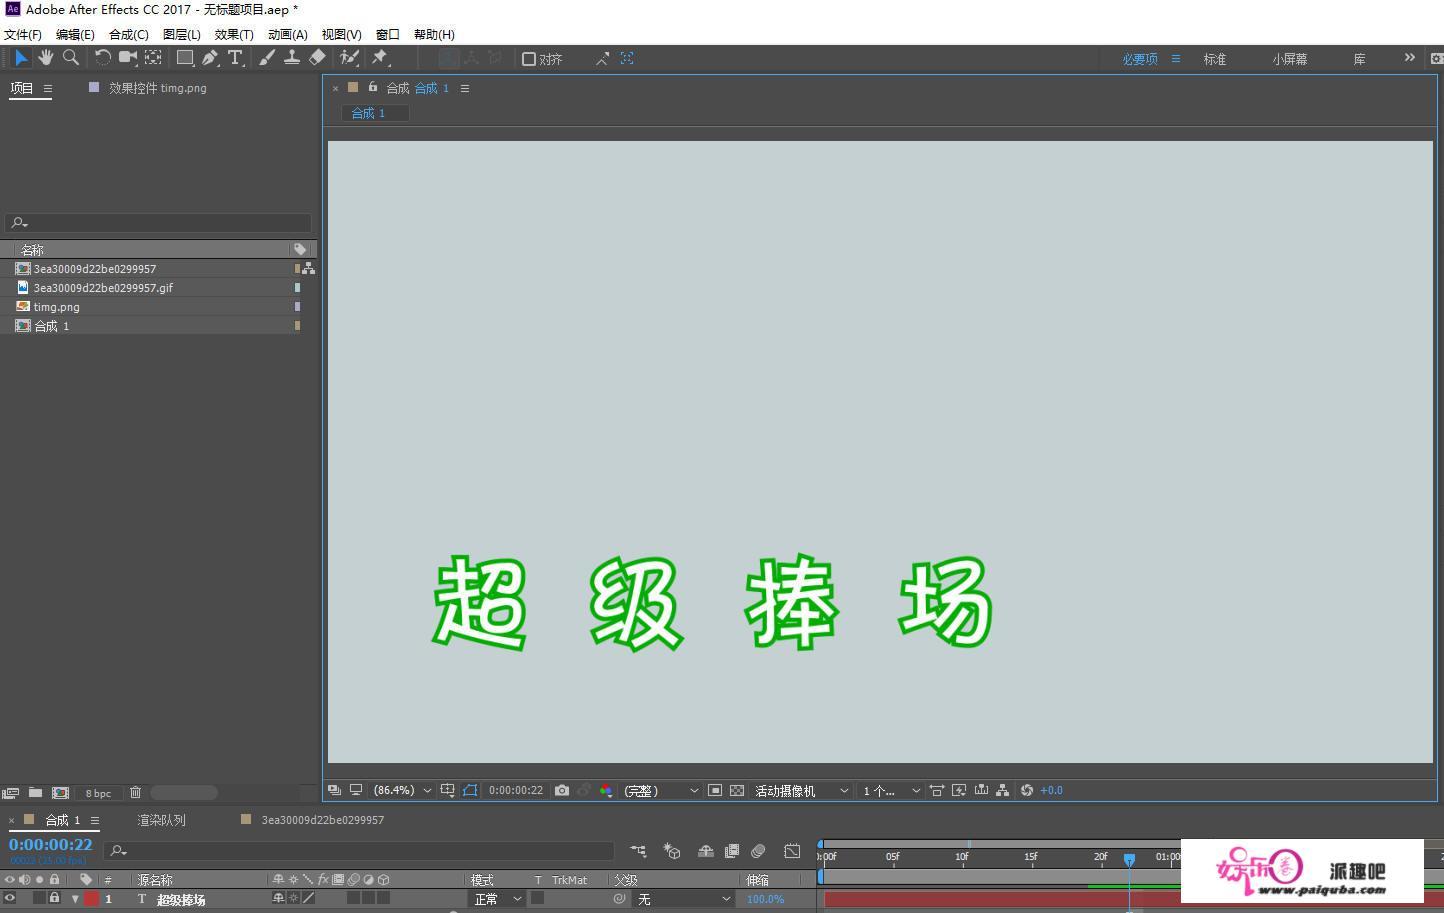Screen dimensions: 1444x913
Task: Select the Eraser tool
Action: (x=317, y=58)
